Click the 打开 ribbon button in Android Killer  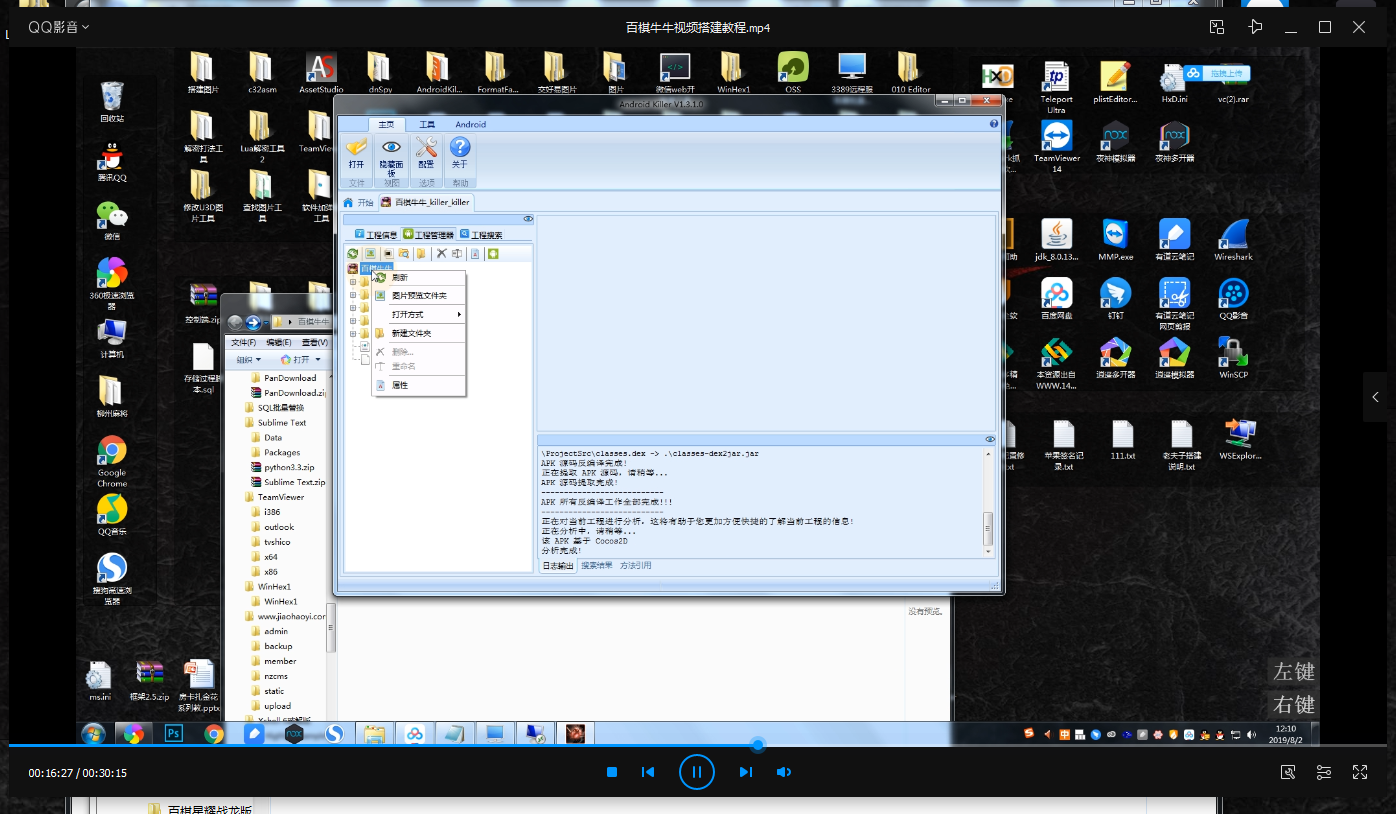(356, 153)
